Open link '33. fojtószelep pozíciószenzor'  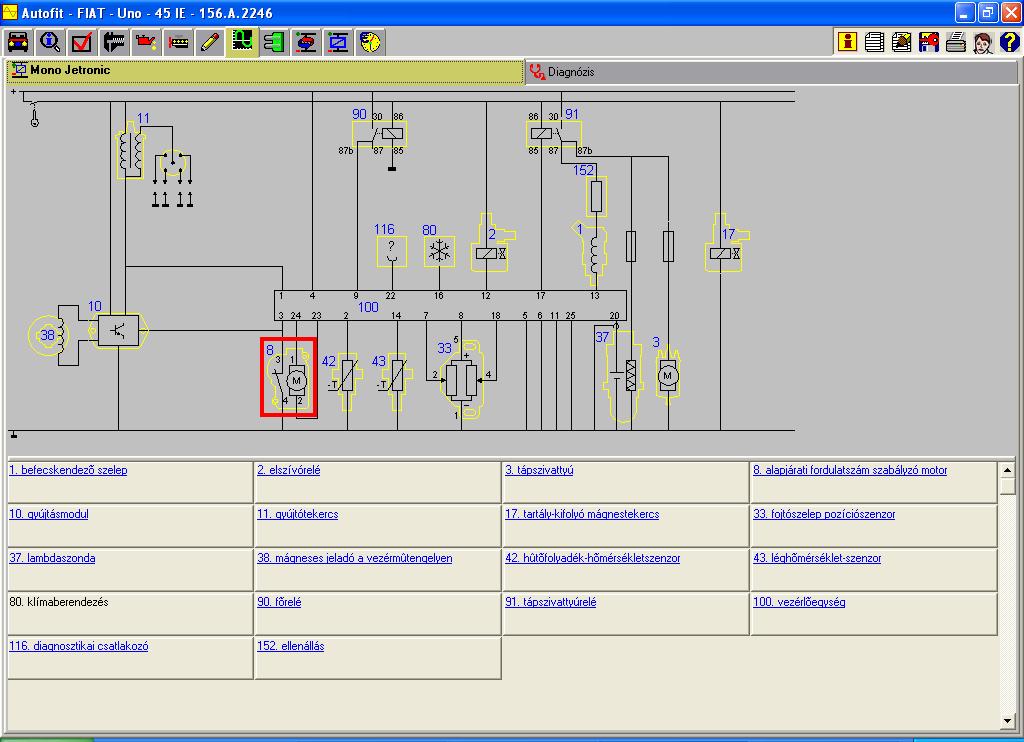[x=824, y=514]
